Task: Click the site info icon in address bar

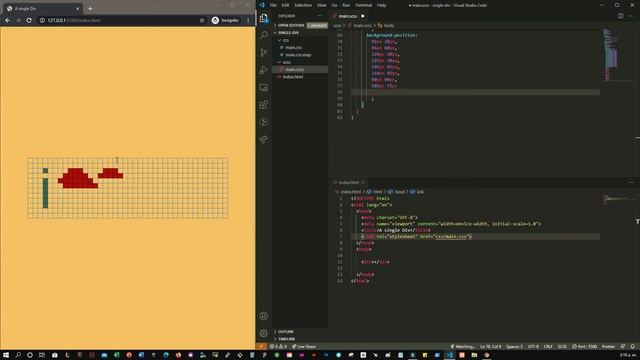Action: (x=42, y=20)
